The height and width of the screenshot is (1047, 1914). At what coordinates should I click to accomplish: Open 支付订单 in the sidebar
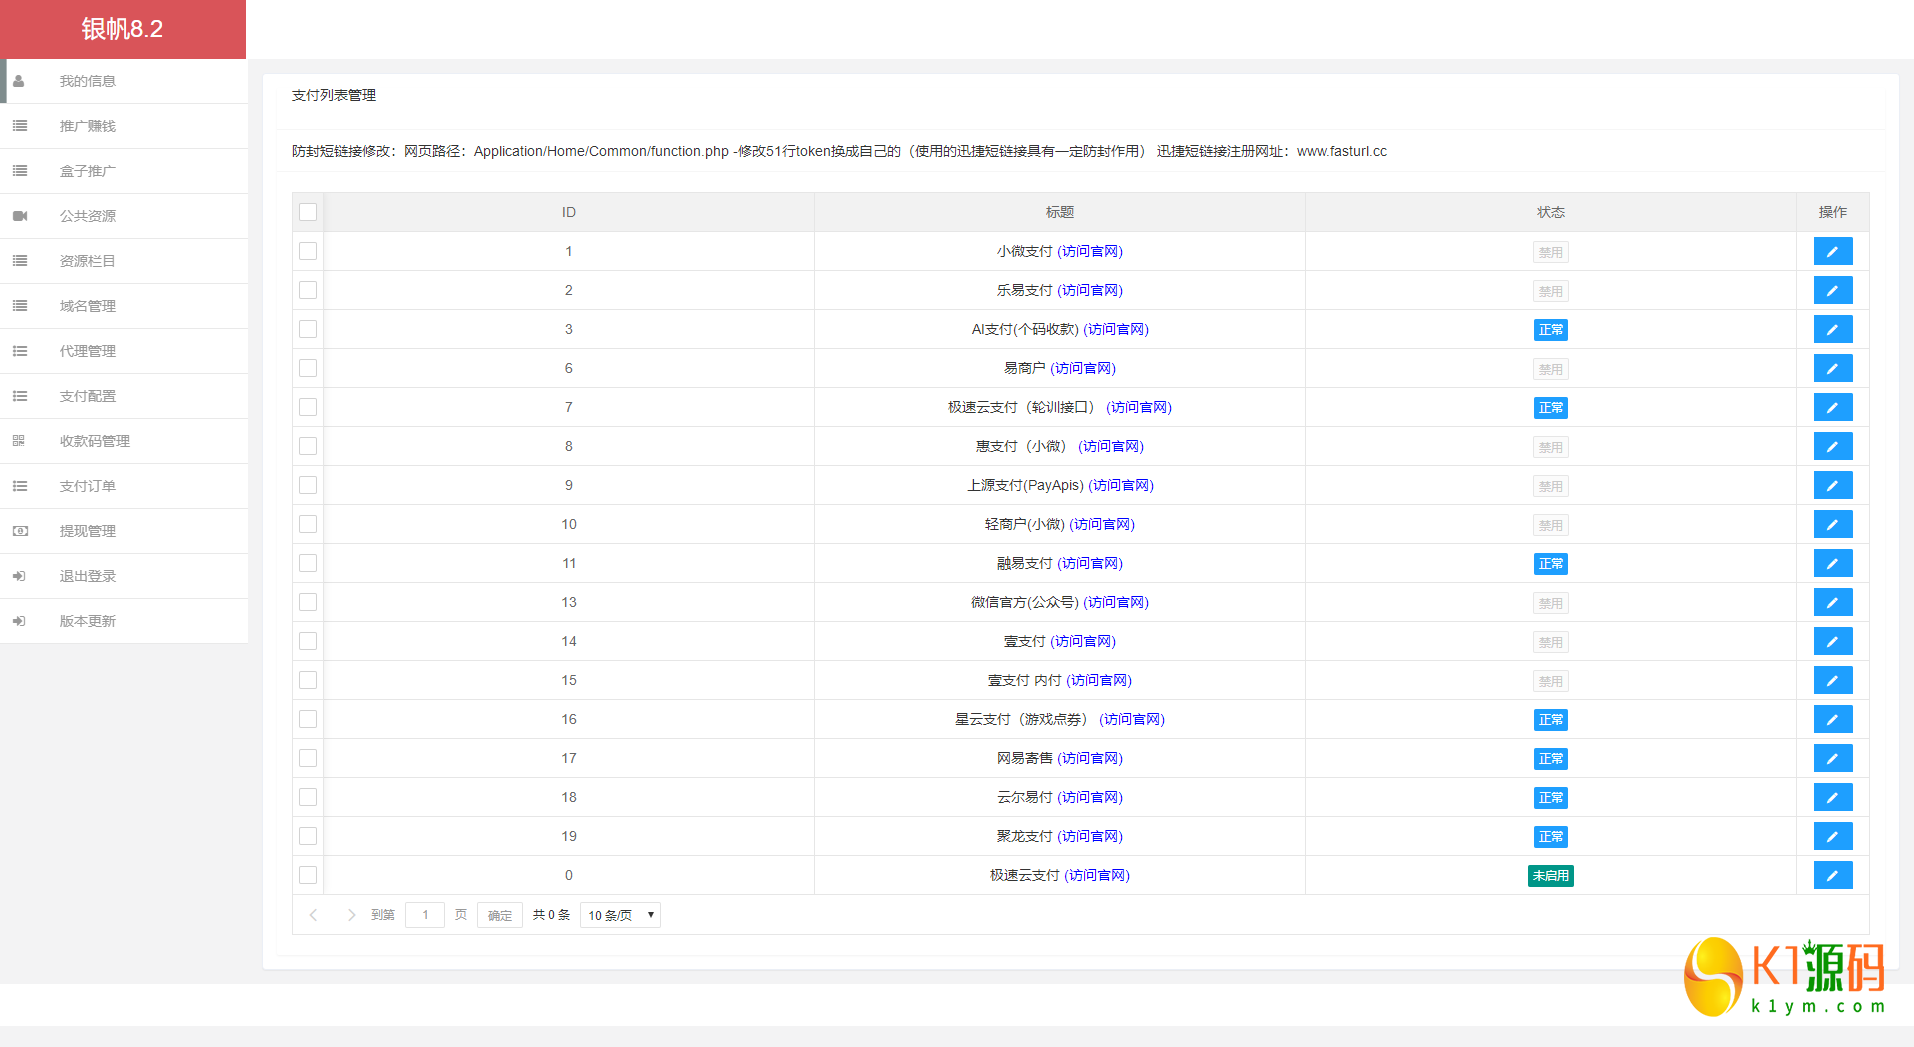point(124,486)
